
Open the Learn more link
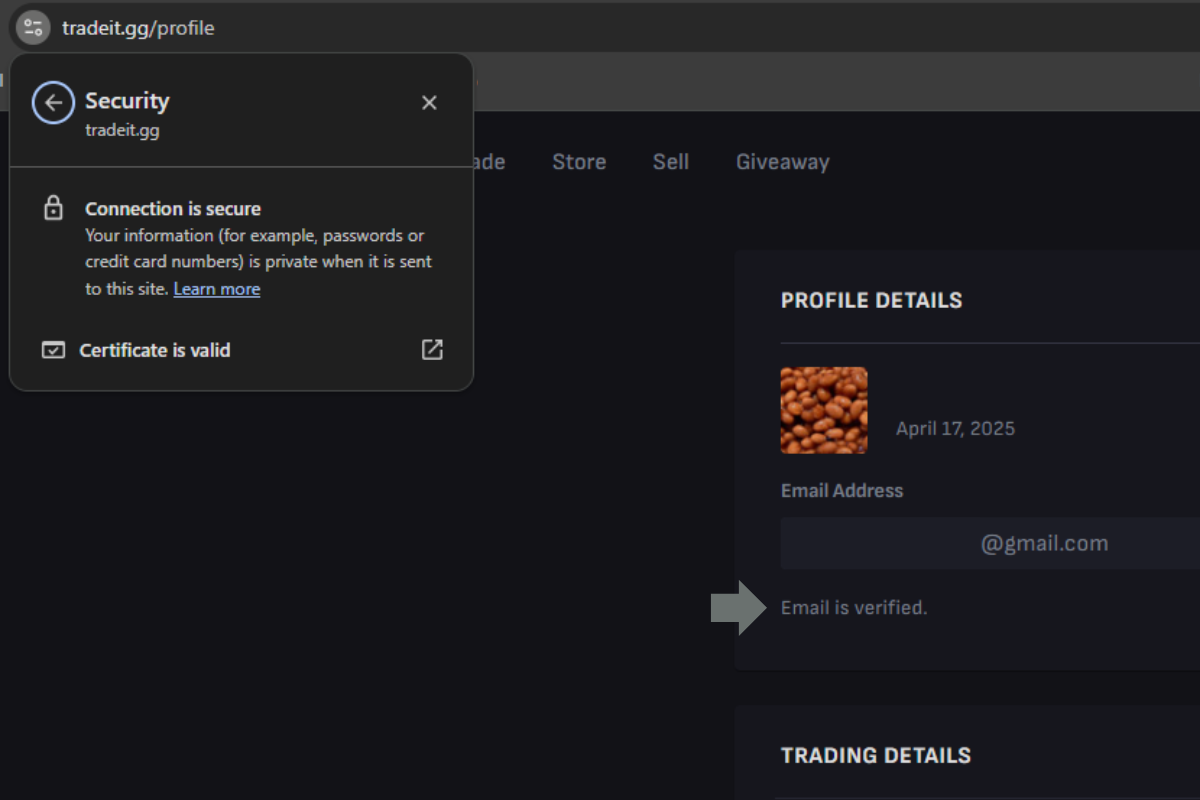click(217, 288)
